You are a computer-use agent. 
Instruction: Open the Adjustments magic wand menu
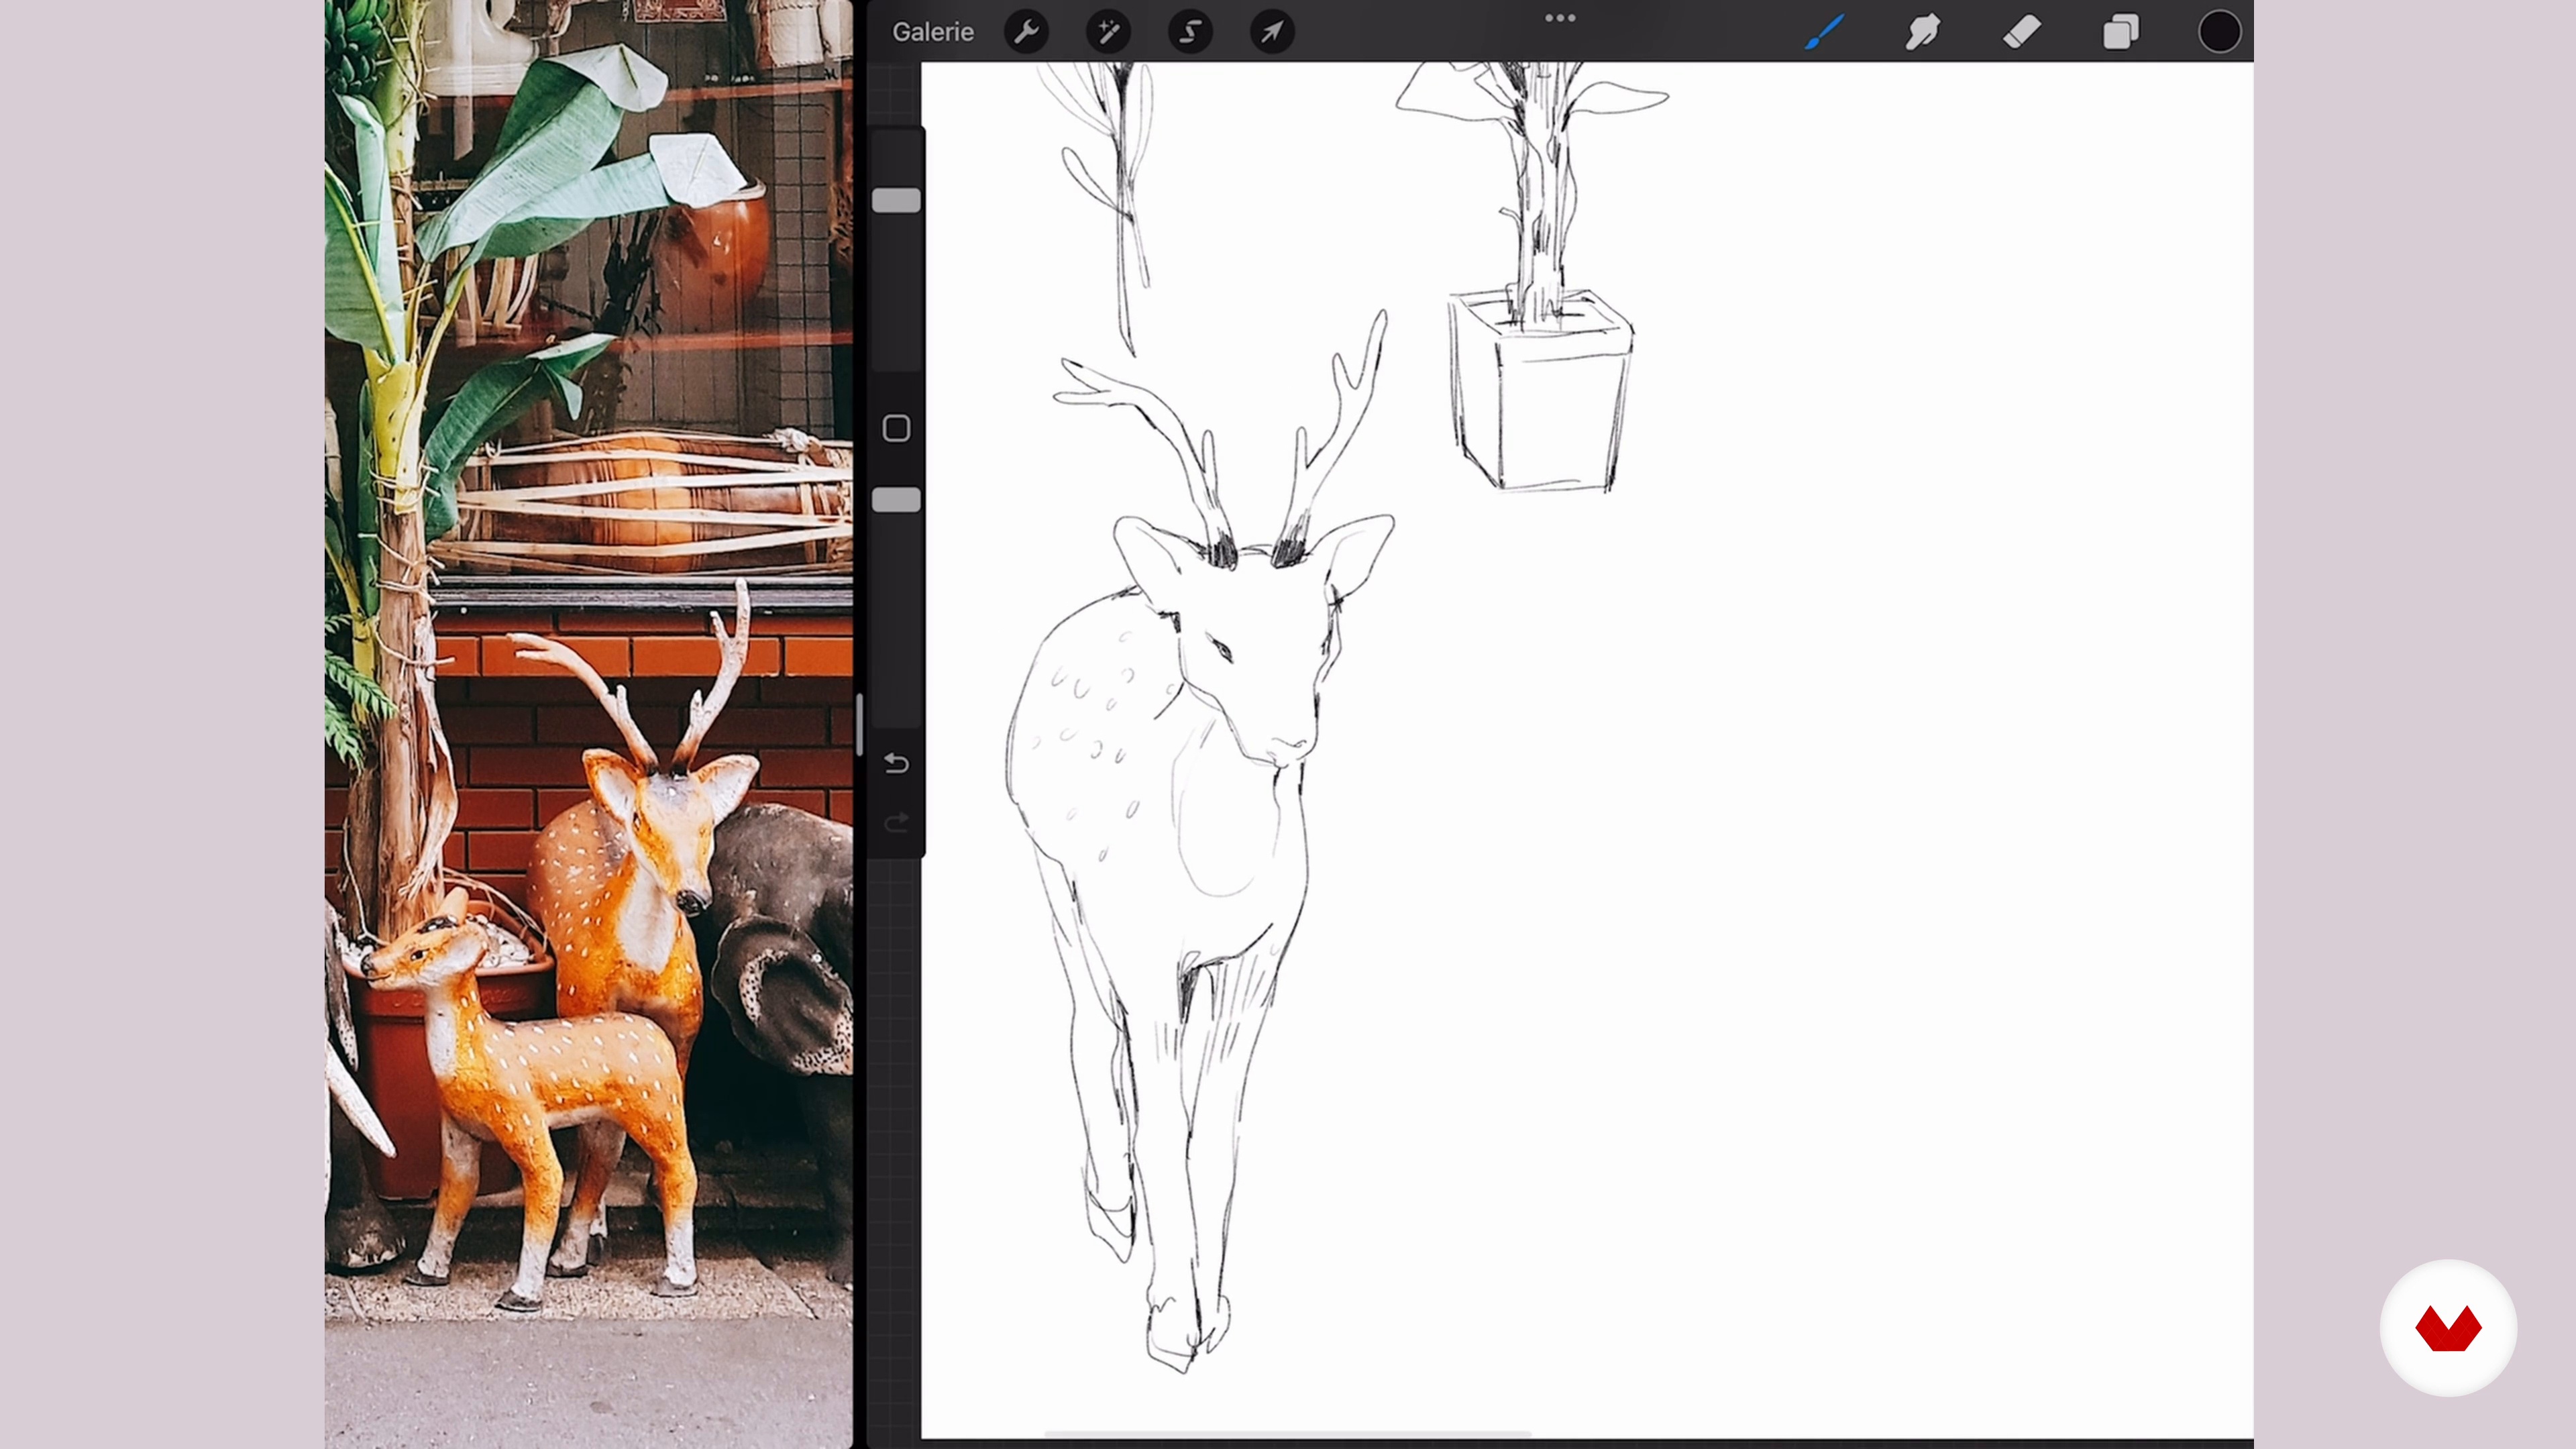click(1108, 32)
